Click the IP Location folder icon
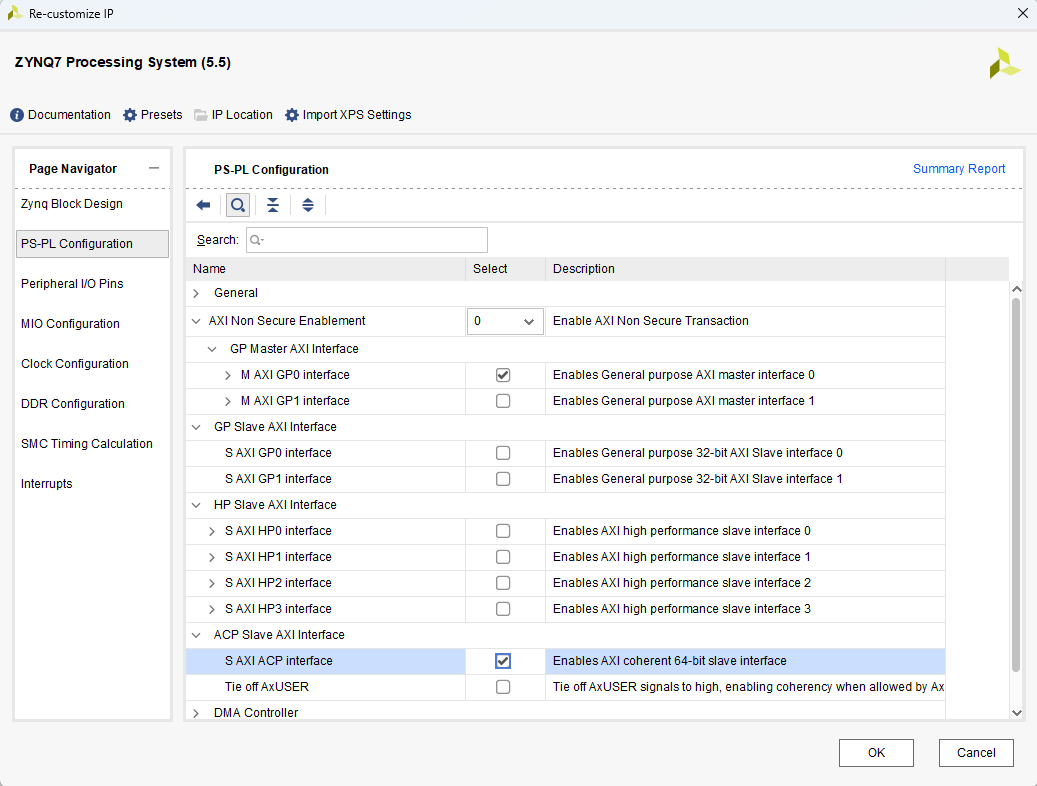Image resolution: width=1037 pixels, height=786 pixels. pos(200,115)
